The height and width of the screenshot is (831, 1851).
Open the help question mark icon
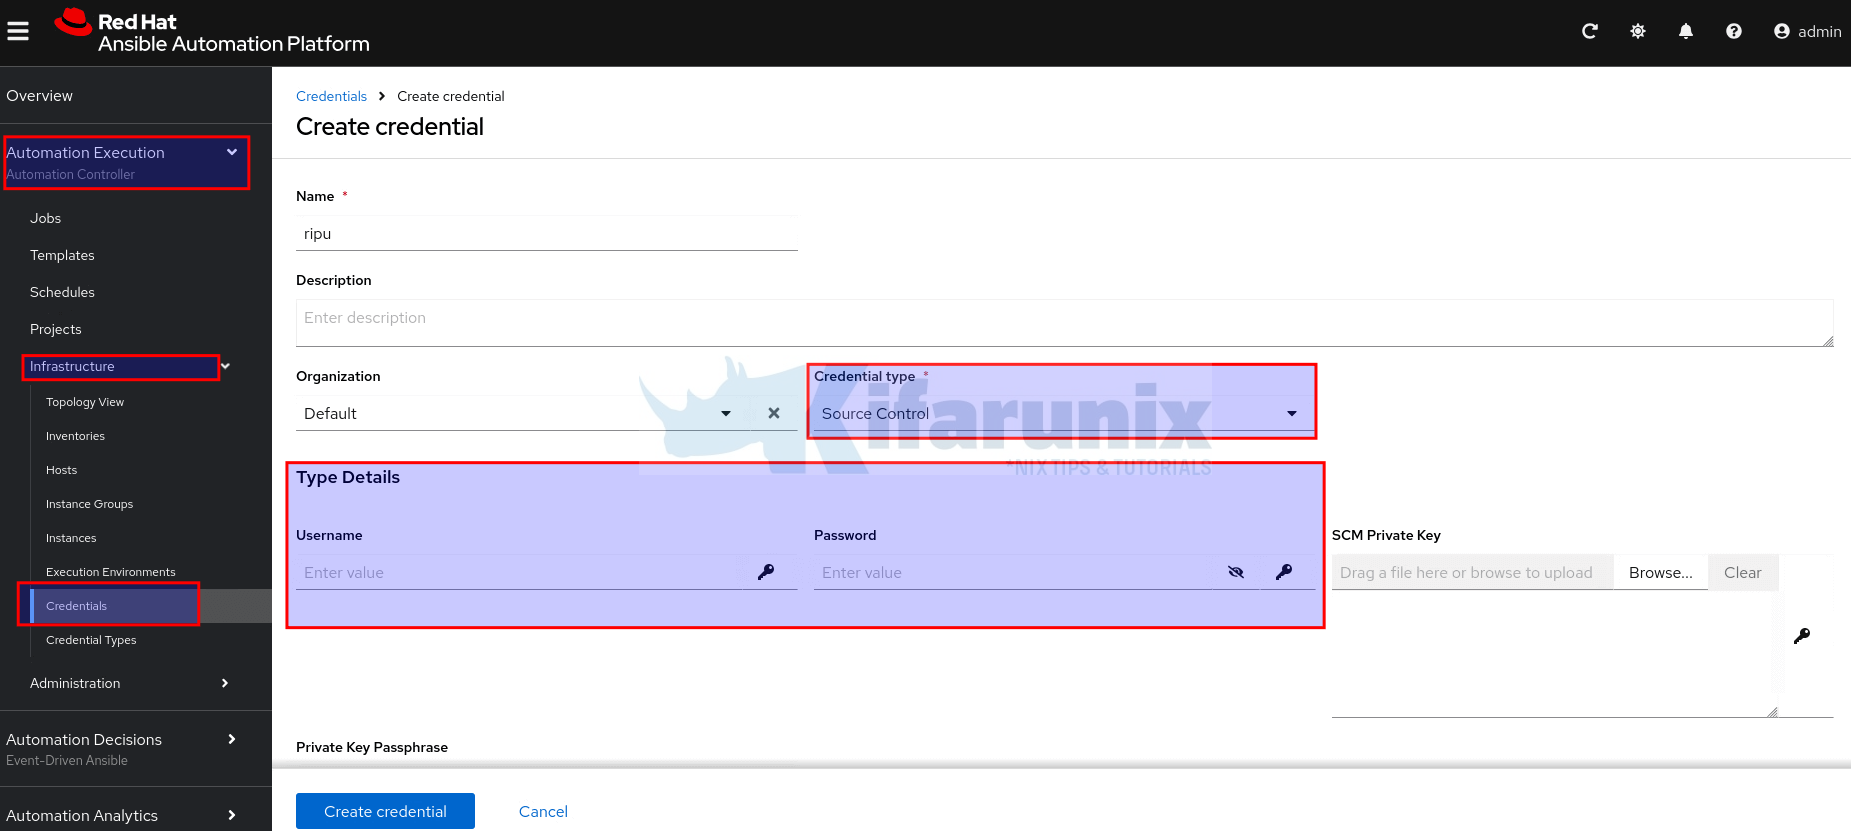[1734, 32]
